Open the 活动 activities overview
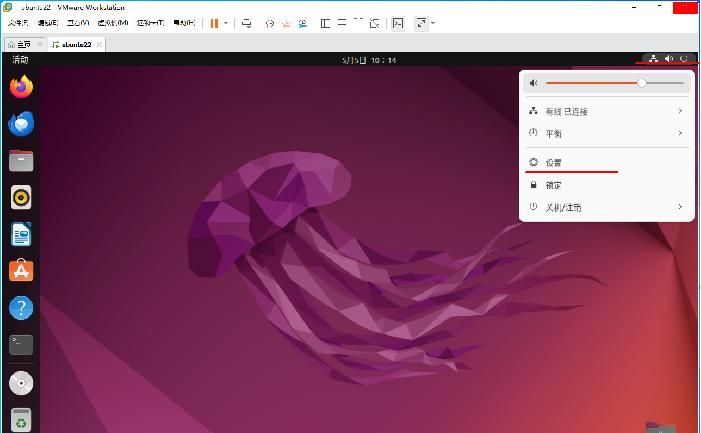701x433 pixels. pos(20,59)
